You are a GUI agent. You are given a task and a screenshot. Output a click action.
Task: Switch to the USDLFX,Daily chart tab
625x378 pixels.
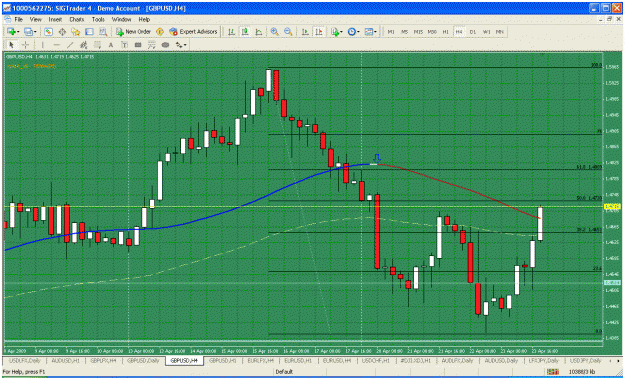[x=25, y=360]
